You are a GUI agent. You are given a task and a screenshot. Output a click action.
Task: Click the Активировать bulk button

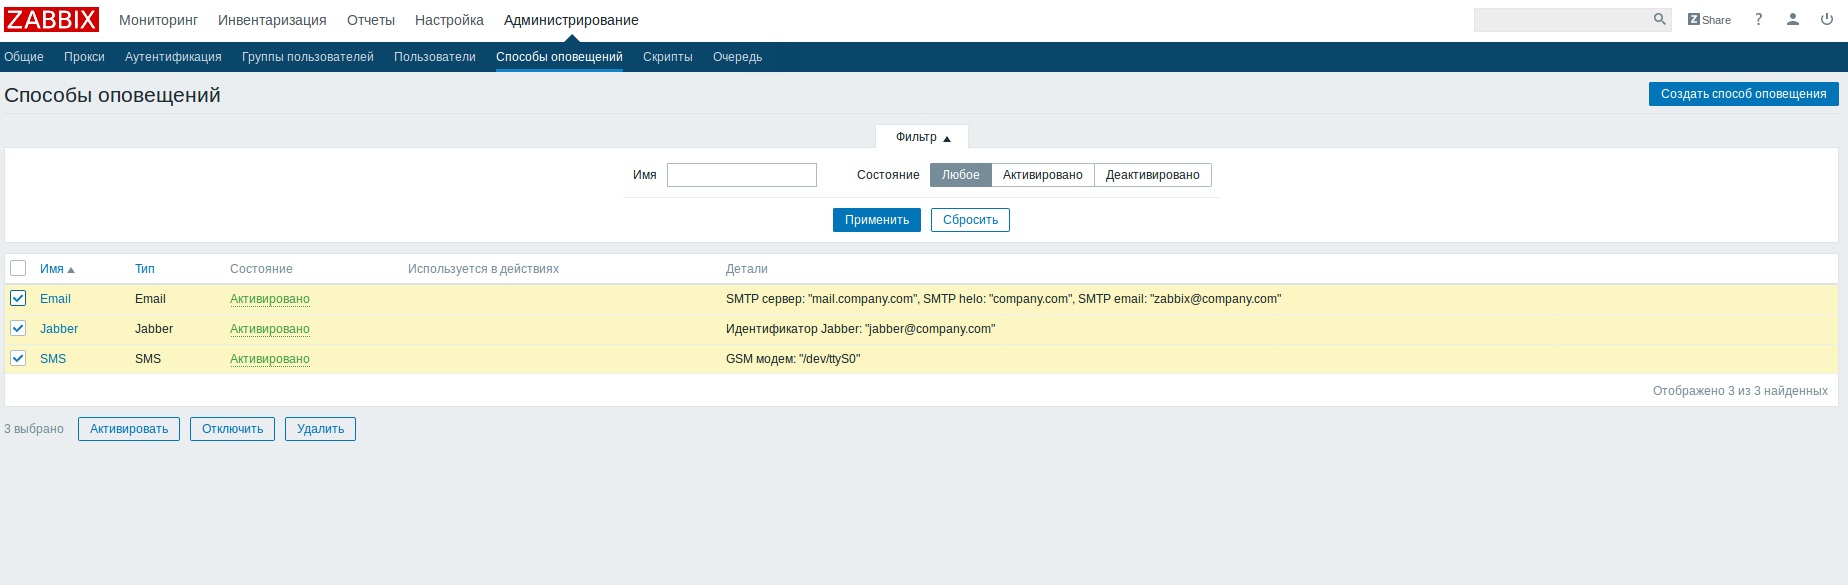(x=129, y=429)
